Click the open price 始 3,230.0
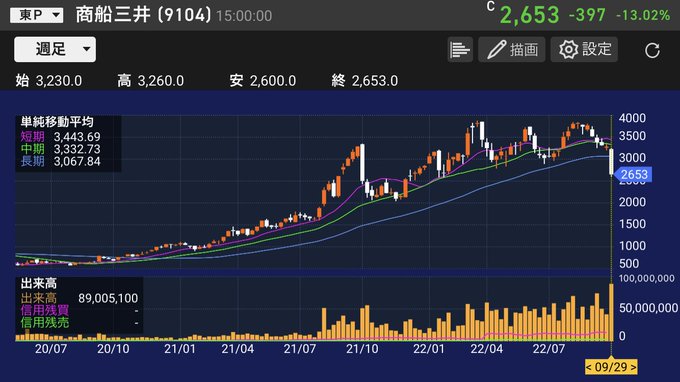Image resolution: width=680 pixels, height=382 pixels. [49, 81]
